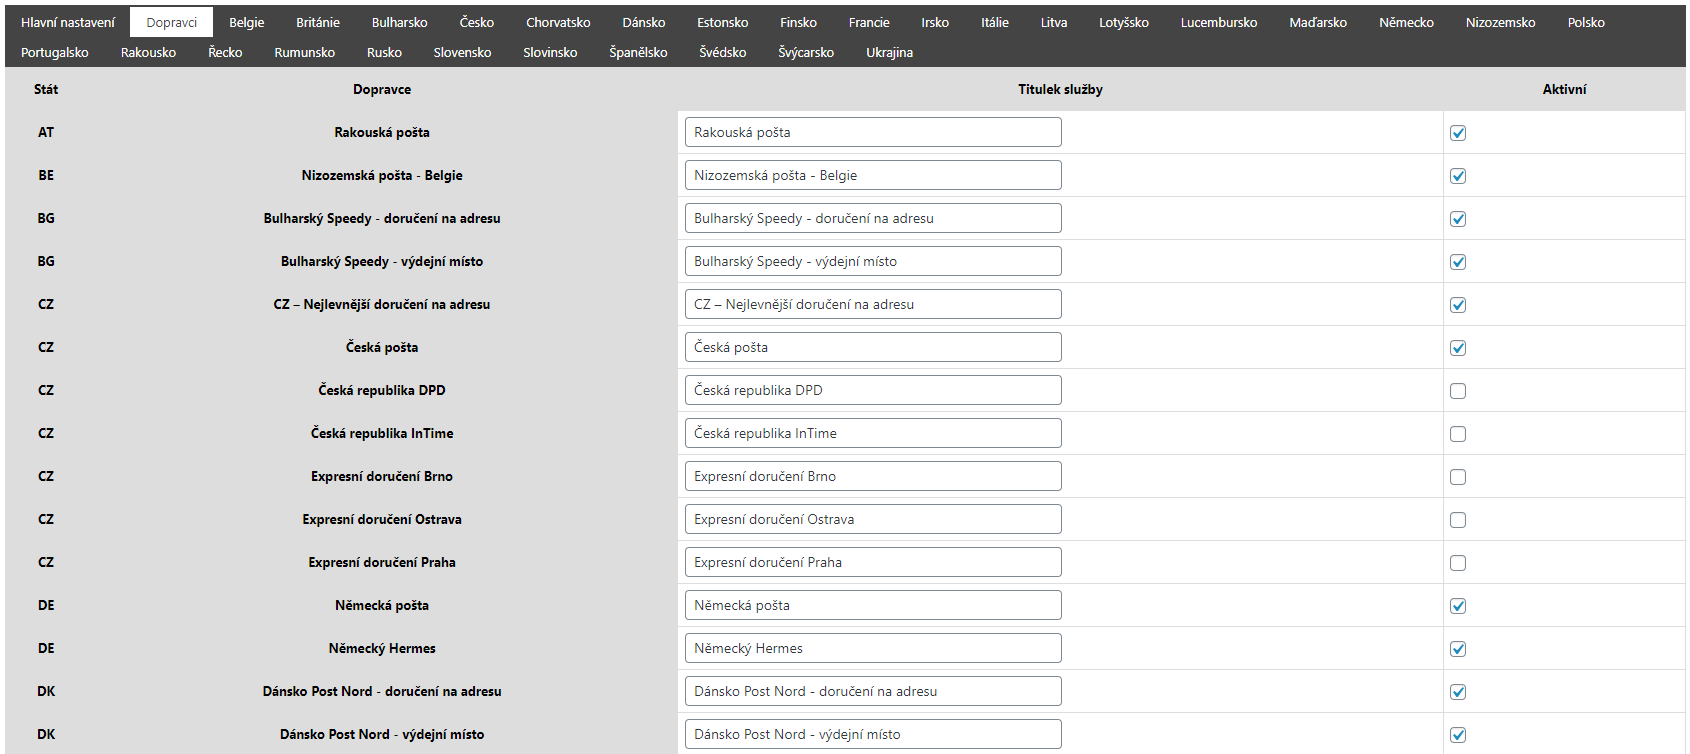Open the Británie tab
This screenshot has height=754, width=1690.
[318, 22]
